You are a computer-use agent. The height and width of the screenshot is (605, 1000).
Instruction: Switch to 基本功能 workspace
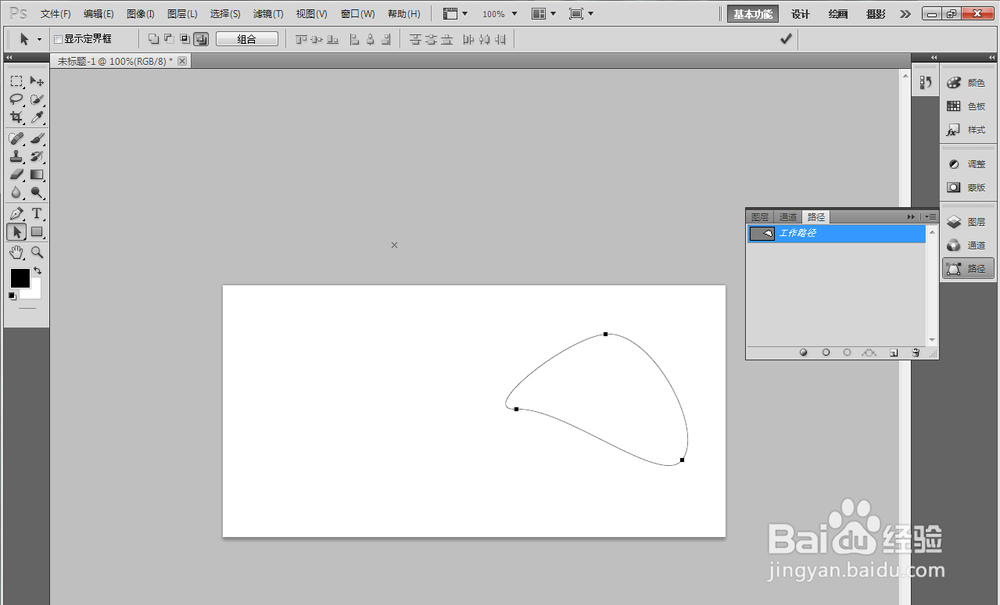(753, 14)
